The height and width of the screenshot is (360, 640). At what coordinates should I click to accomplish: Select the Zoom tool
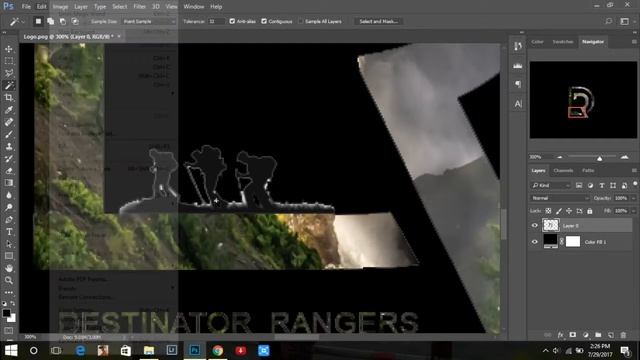pyautogui.click(x=9, y=280)
